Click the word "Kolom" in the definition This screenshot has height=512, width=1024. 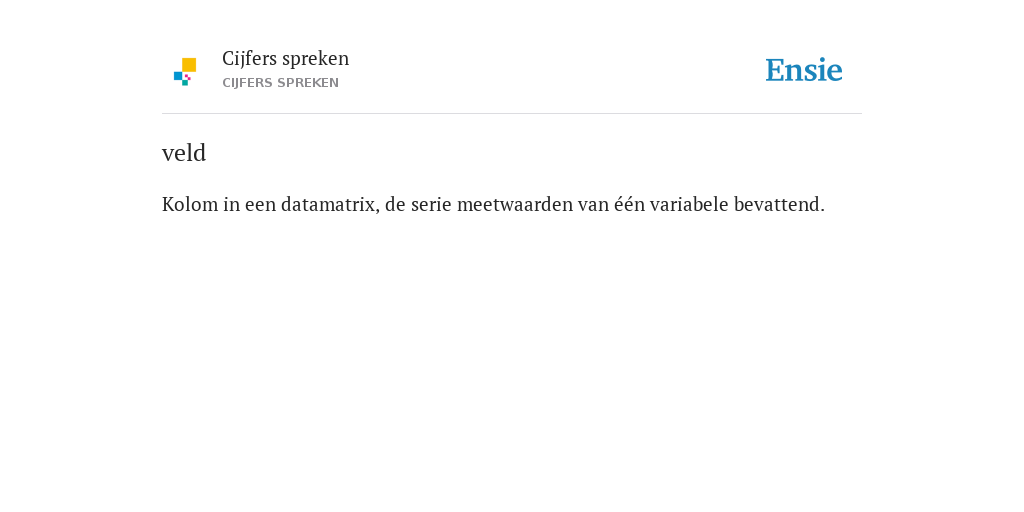click(x=190, y=204)
